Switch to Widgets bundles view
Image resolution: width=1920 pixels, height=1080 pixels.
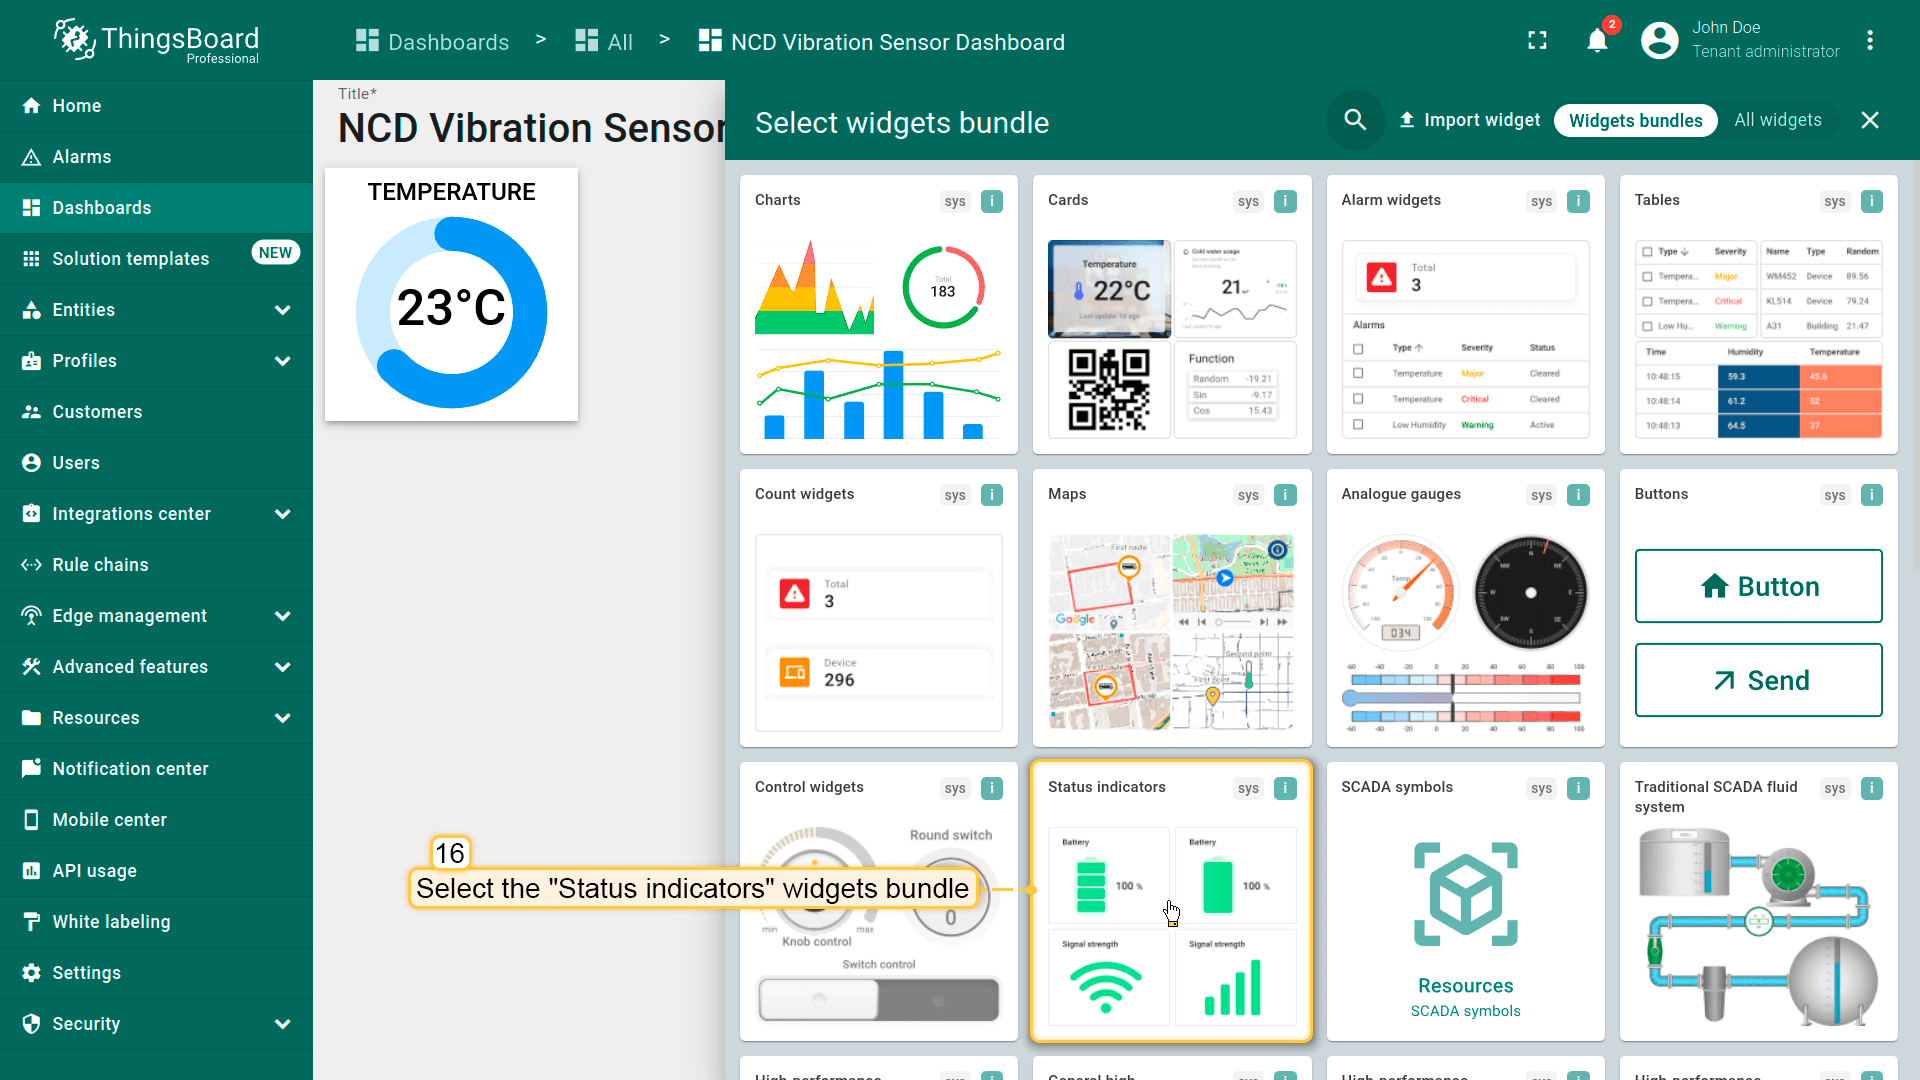(1635, 120)
